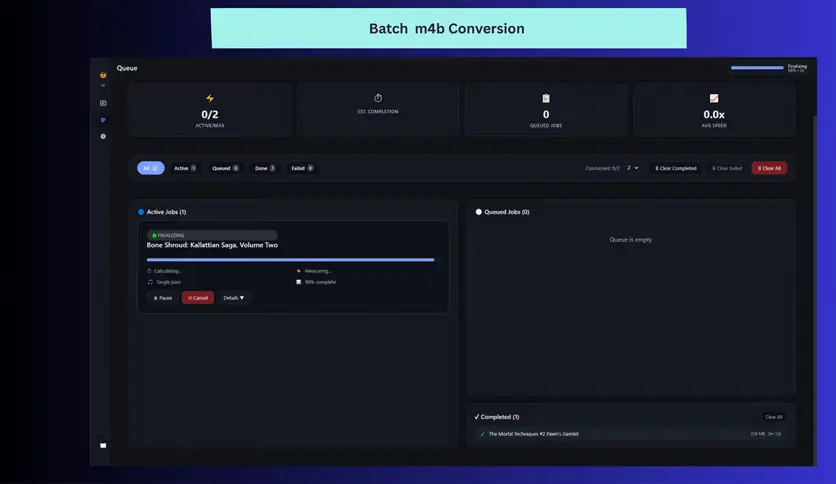Select the All filter pill
Viewport: 836px width, 484px height.
pos(151,168)
